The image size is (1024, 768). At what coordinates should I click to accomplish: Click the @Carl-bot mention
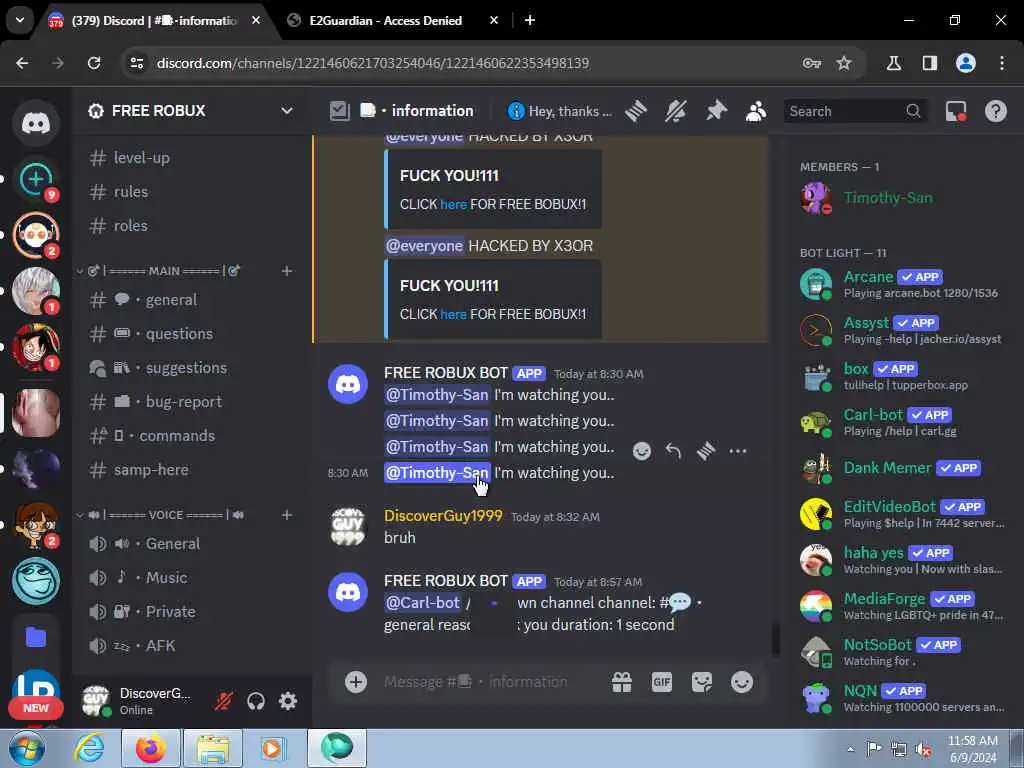423,603
